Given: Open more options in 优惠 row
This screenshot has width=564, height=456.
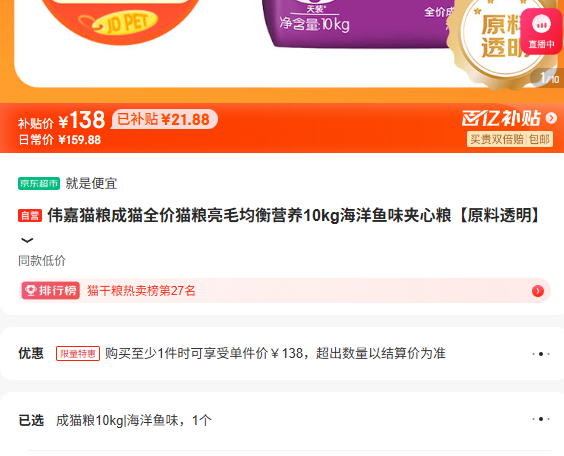Looking at the screenshot, I should [x=541, y=354].
